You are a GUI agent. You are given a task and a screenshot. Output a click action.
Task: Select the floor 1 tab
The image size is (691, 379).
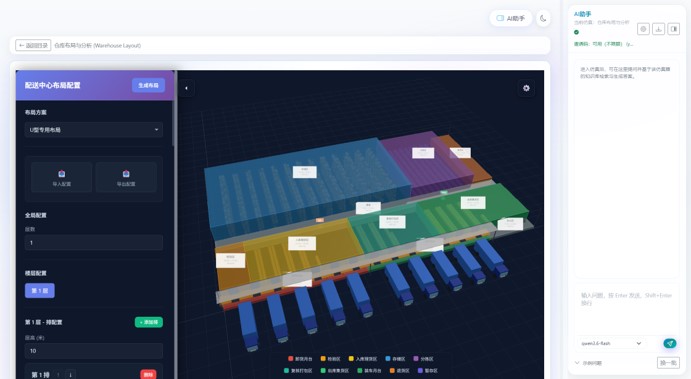[x=40, y=290]
